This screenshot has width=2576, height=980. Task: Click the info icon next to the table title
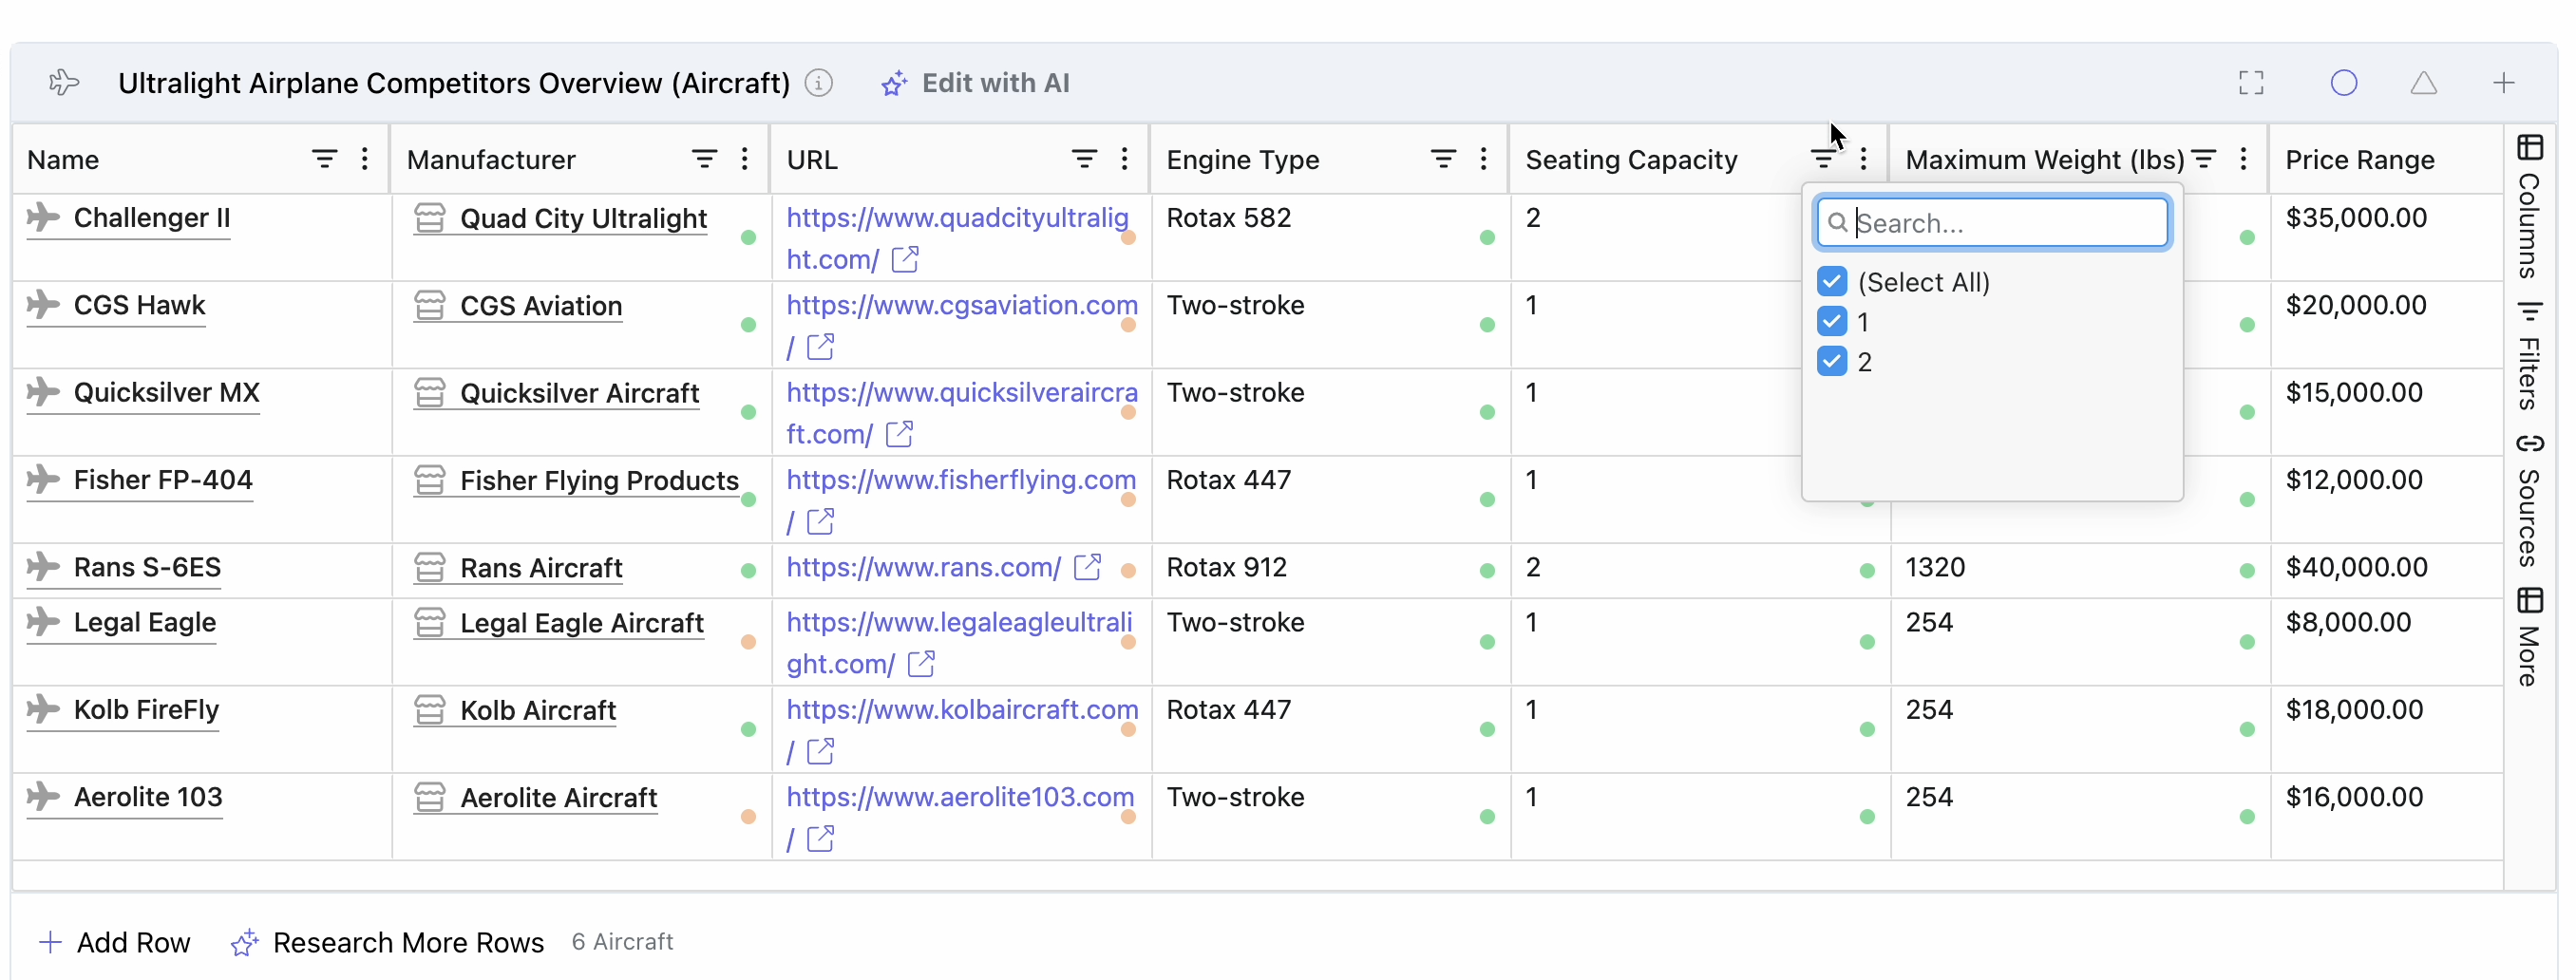[818, 84]
